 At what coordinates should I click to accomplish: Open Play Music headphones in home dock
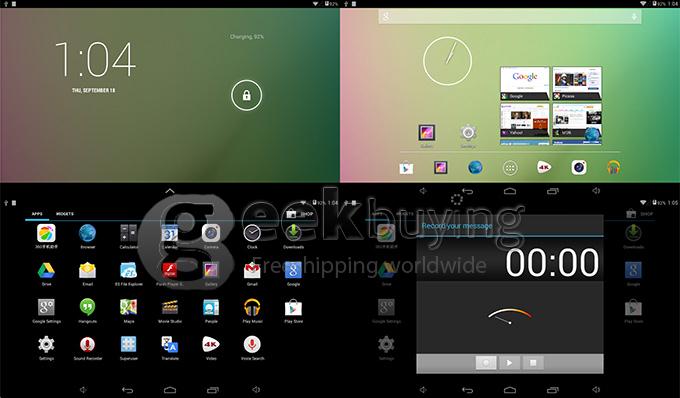pos(613,167)
